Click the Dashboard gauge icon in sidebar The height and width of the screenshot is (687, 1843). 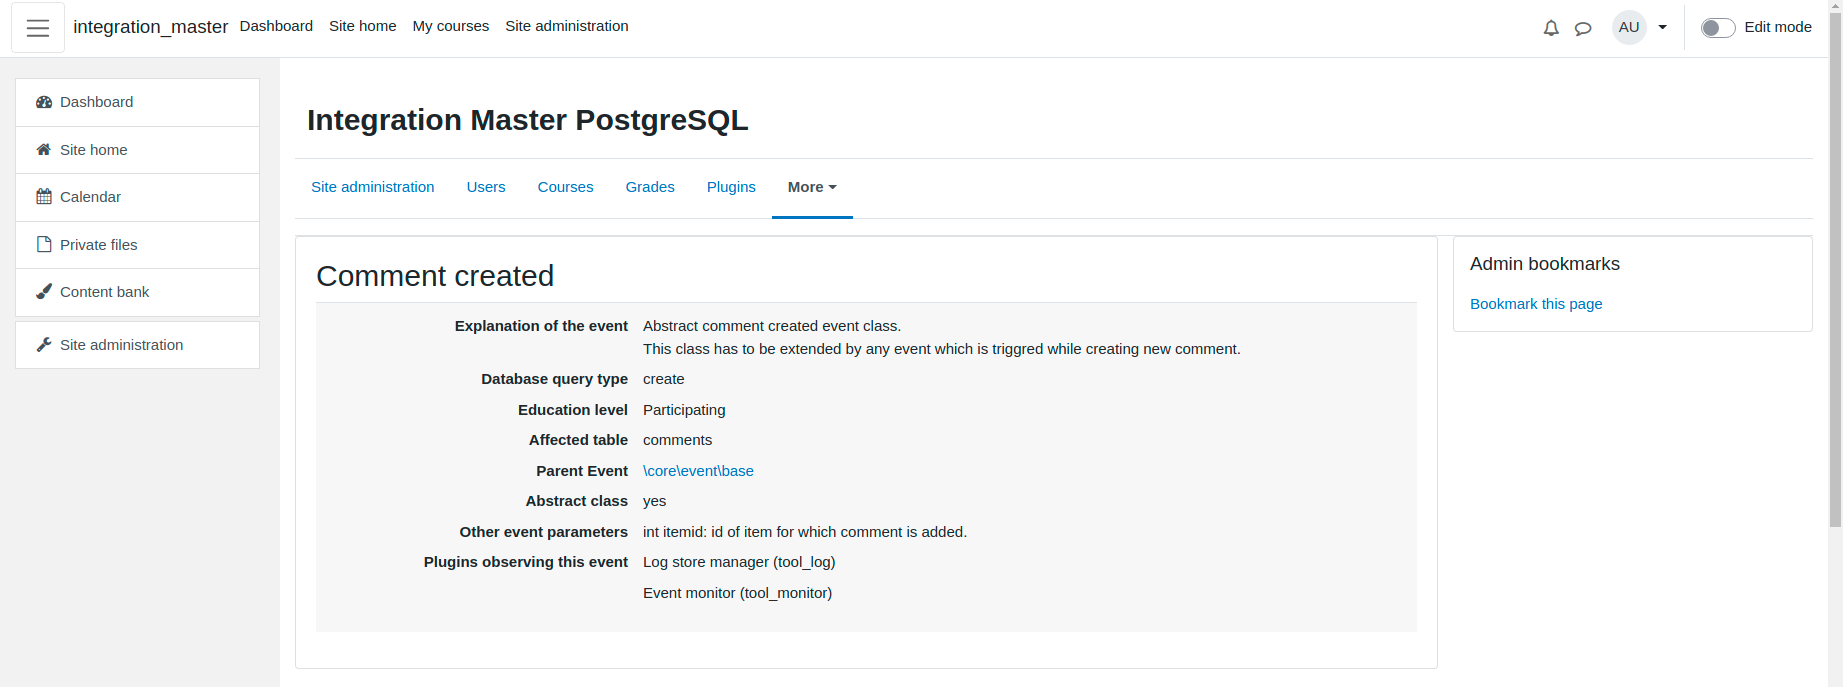pyautogui.click(x=44, y=102)
